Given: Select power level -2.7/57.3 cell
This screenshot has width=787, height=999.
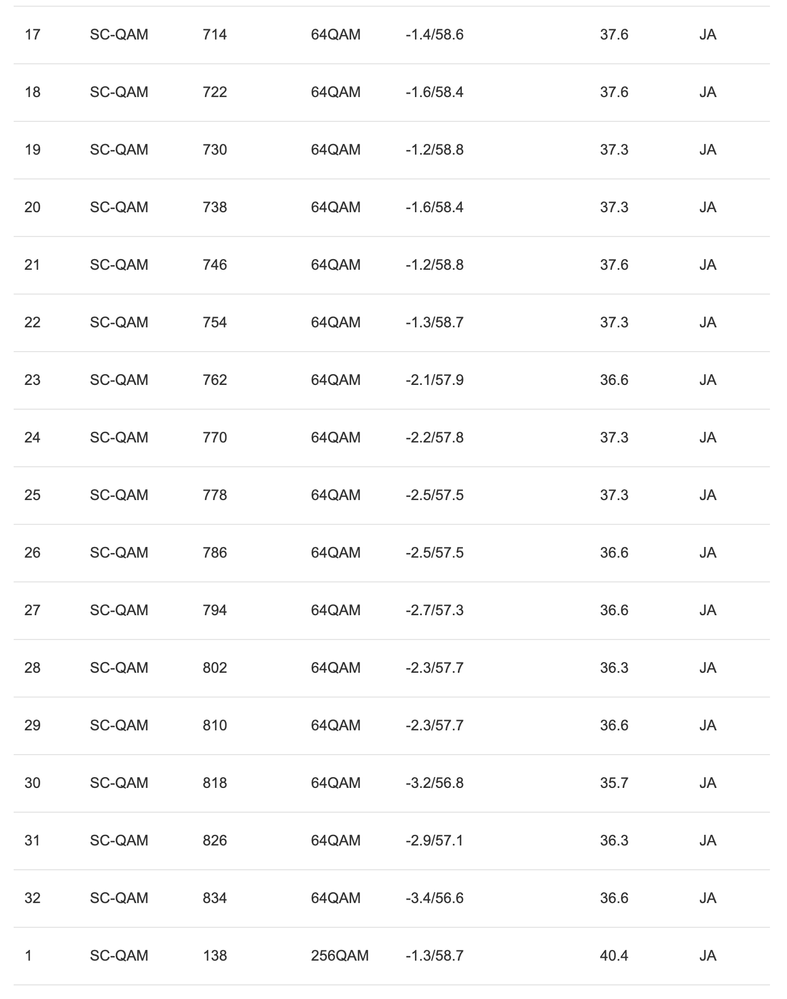Looking at the screenshot, I should click(434, 610).
